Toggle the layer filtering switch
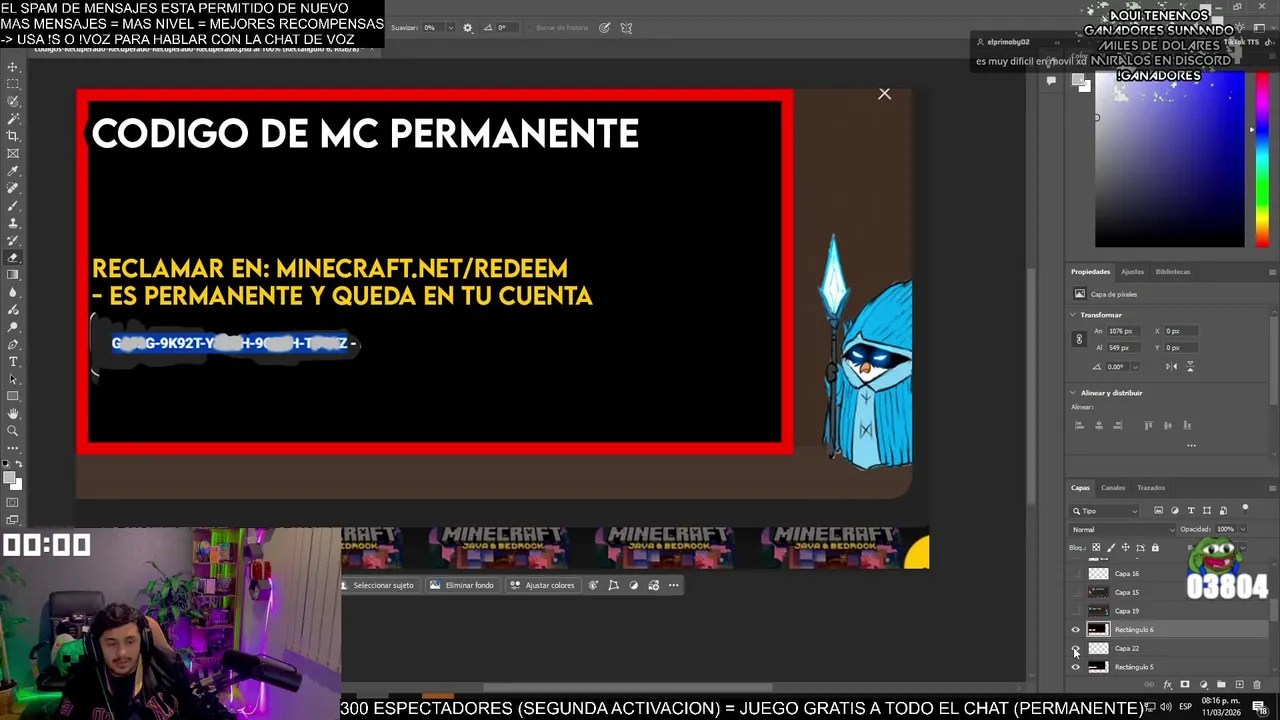Image resolution: width=1280 pixels, height=720 pixels. coord(1245,509)
